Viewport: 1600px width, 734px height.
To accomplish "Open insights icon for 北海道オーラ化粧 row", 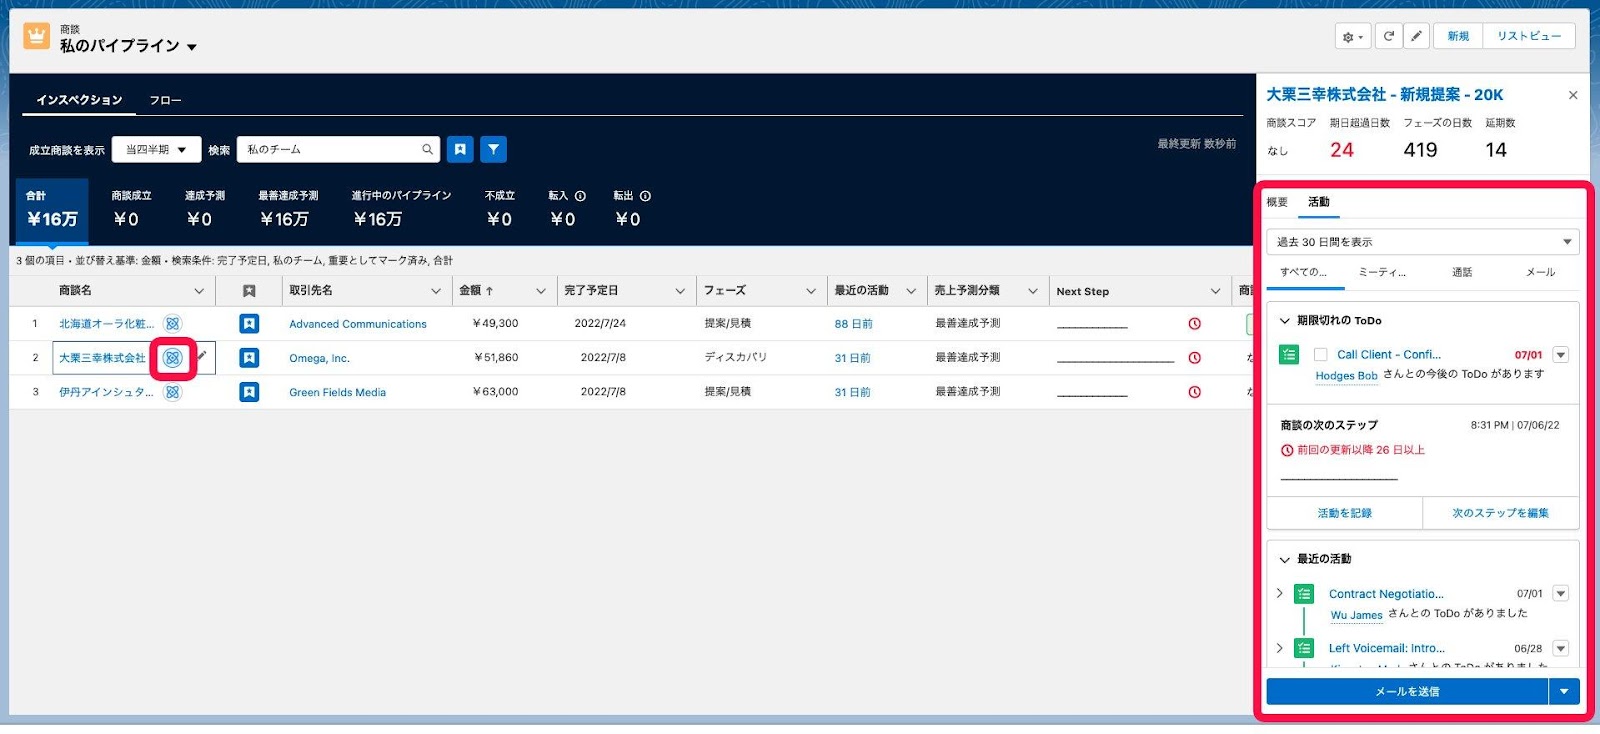I will click(173, 324).
